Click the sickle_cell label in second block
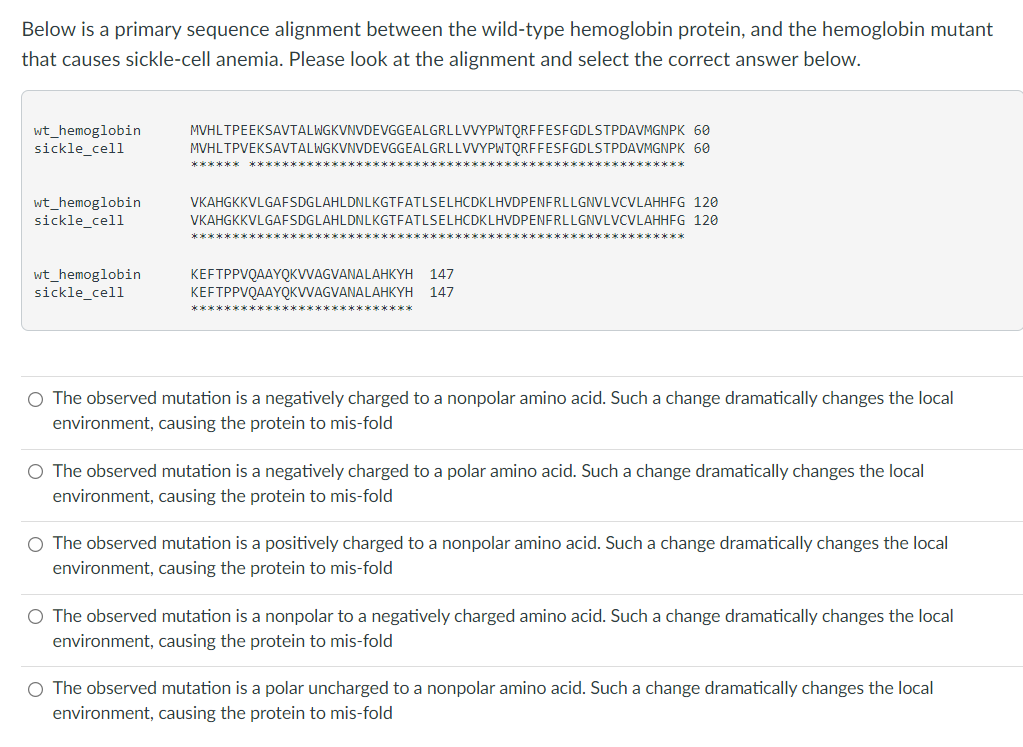This screenshot has height=747, width=1023. pyautogui.click(x=79, y=220)
